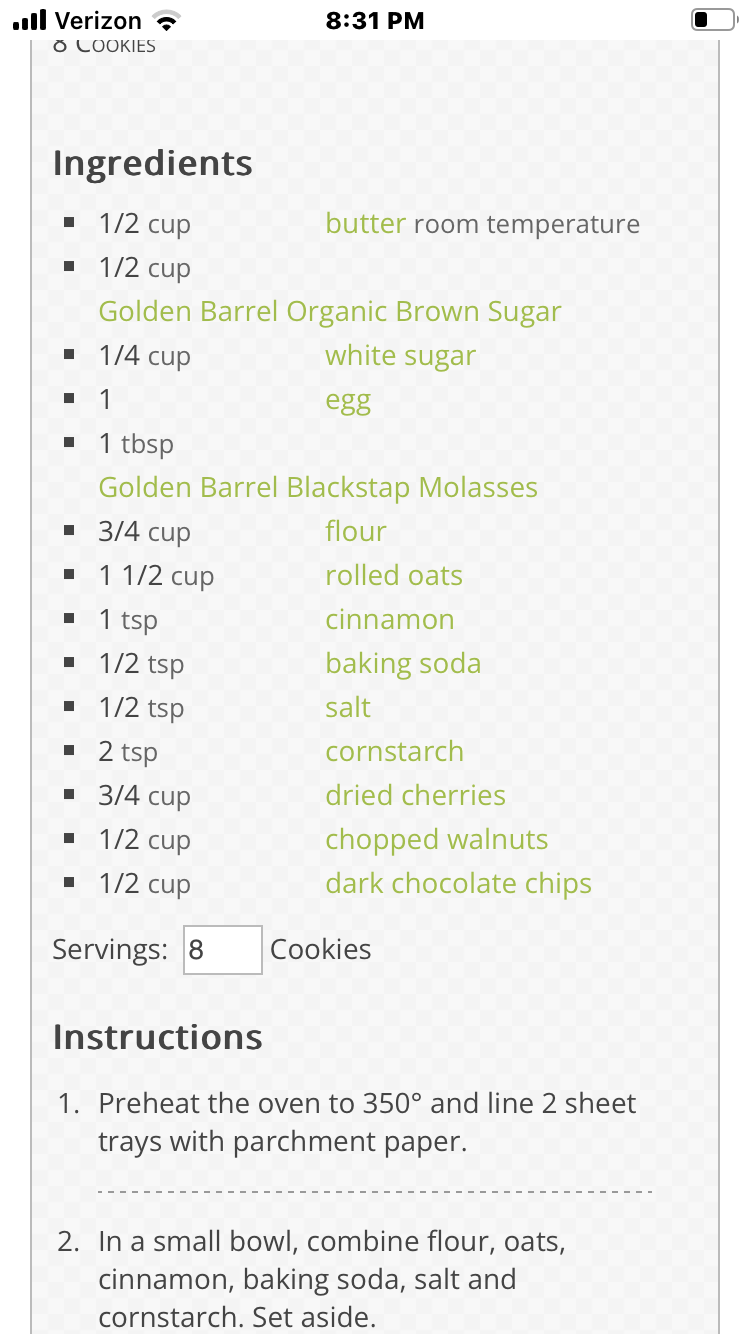The image size is (750, 1334).
Task: Open the dried cherries link
Action: click(415, 796)
